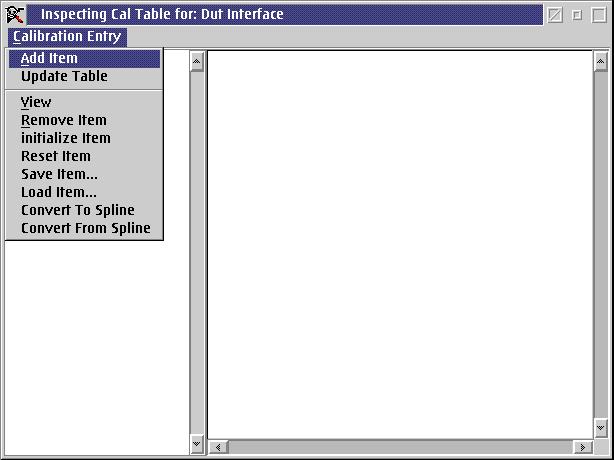Image resolution: width=614 pixels, height=460 pixels.
Task: Click the horizontal scrollbar track
Action: (x=401, y=447)
